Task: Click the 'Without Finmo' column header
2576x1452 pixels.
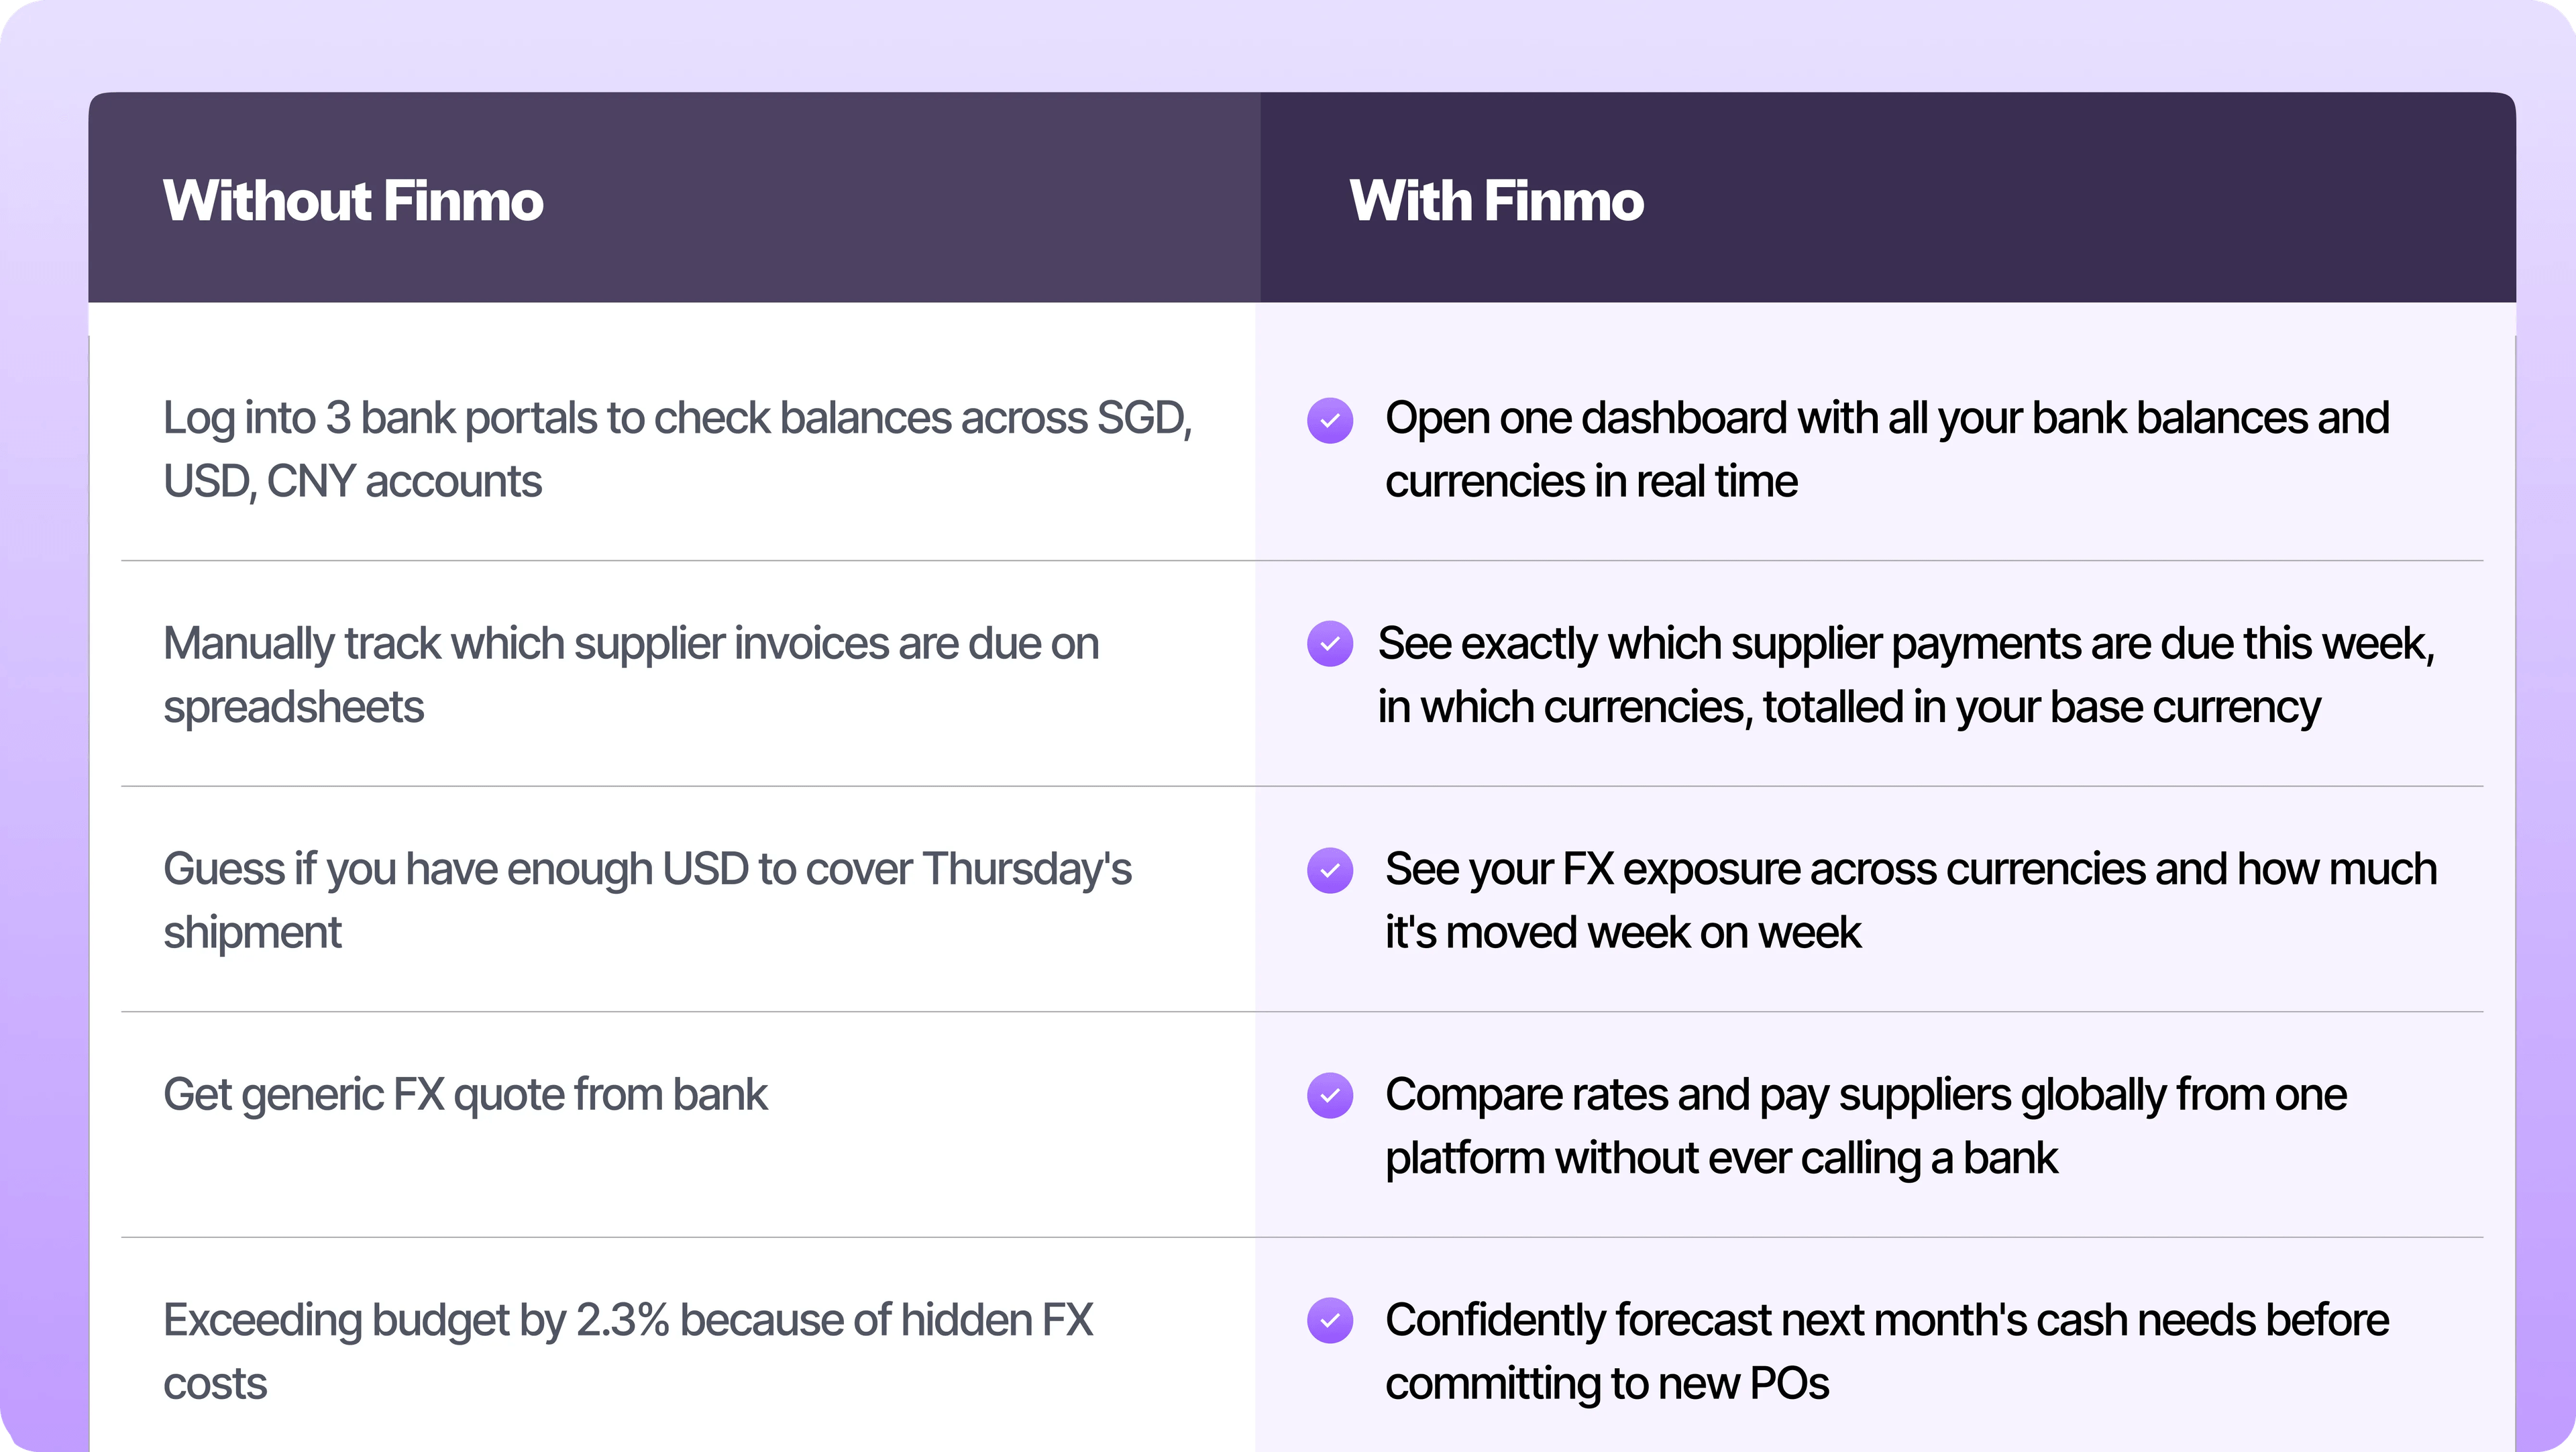Action: click(353, 200)
